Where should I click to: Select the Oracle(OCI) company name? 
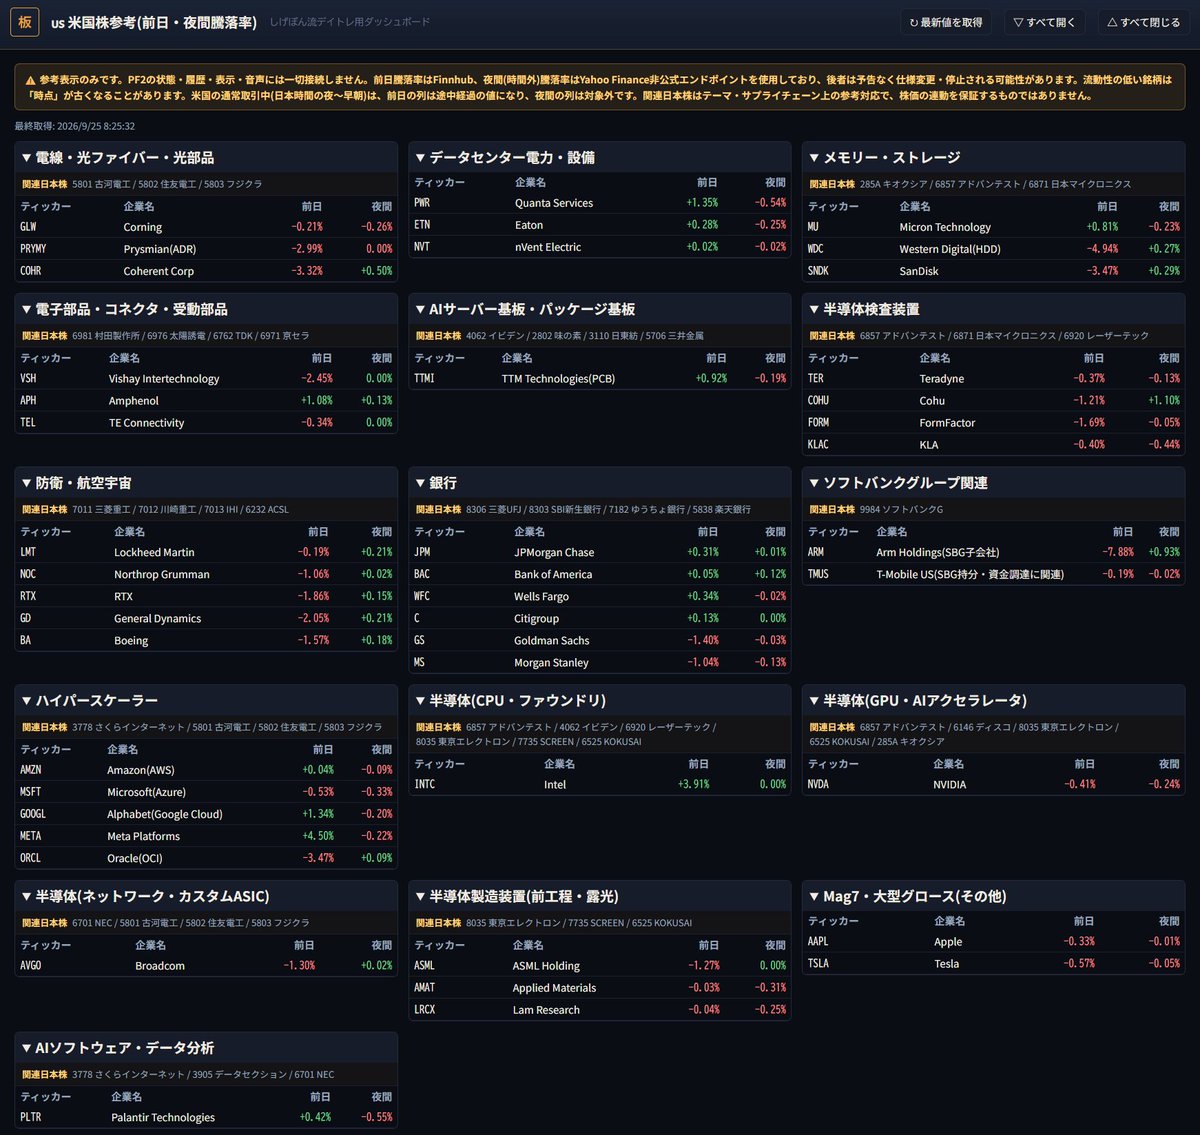tap(135, 859)
